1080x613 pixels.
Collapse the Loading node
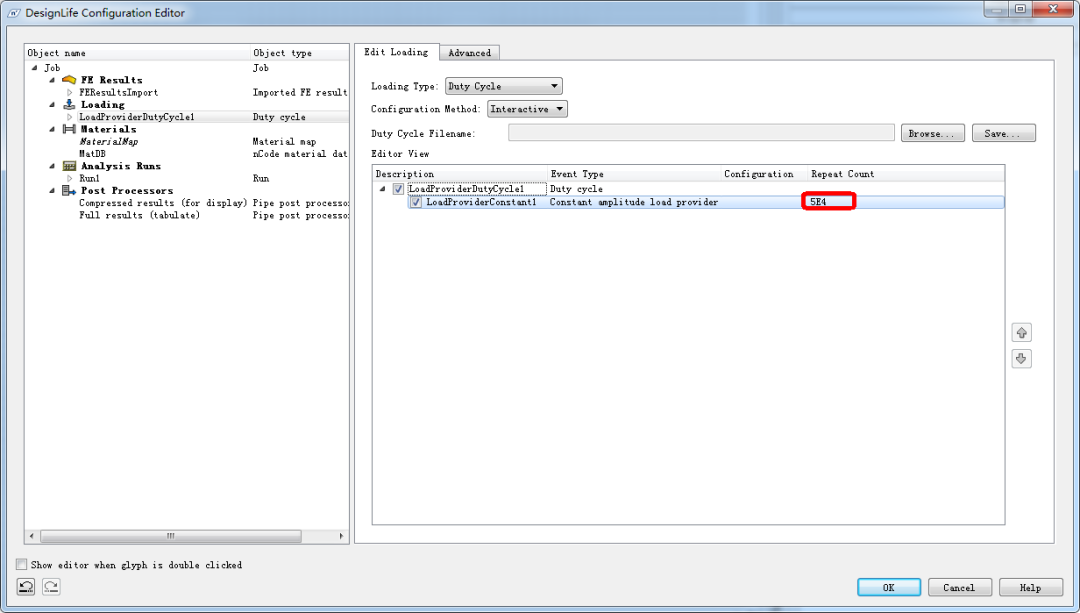coord(52,105)
